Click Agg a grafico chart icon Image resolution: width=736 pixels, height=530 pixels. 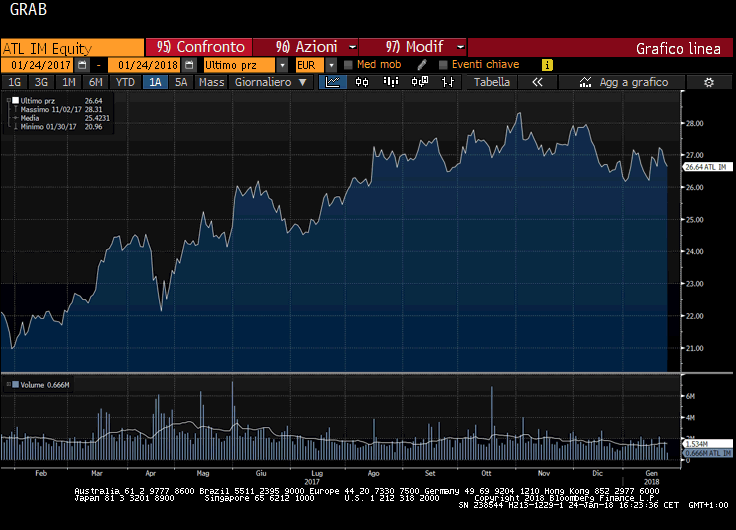(585, 82)
